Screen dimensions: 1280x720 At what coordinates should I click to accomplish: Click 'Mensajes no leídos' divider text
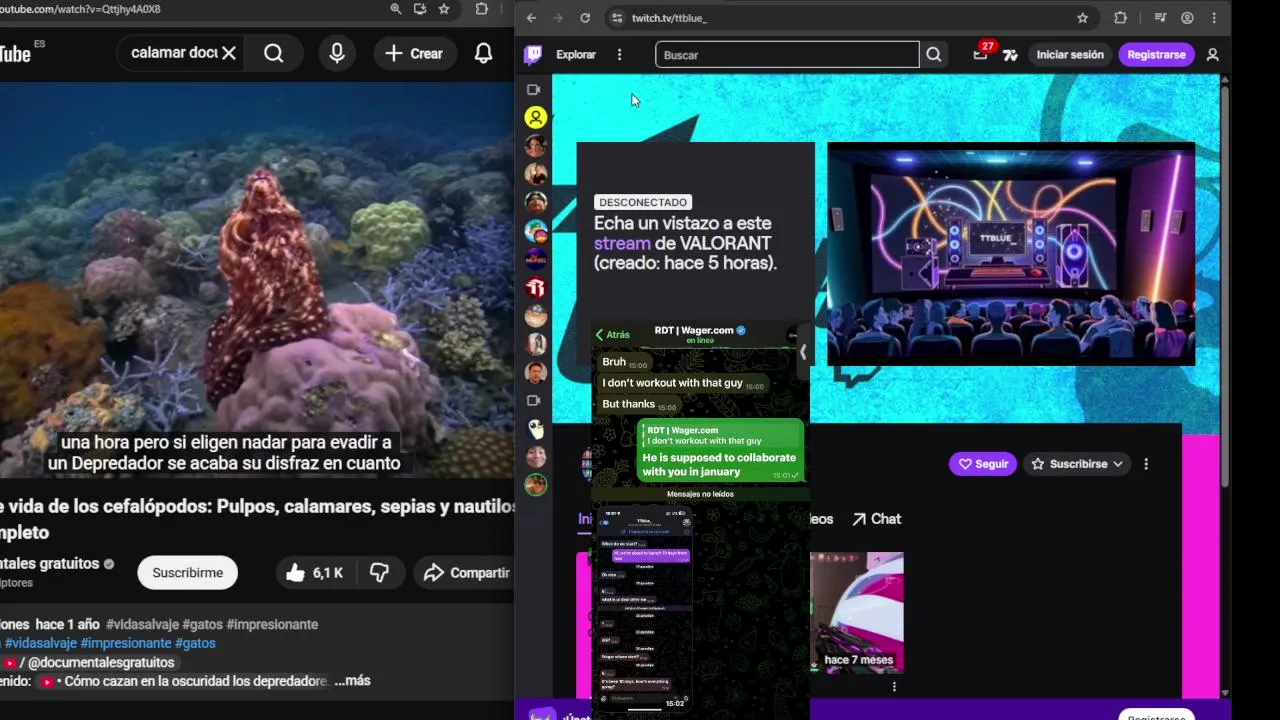point(700,494)
